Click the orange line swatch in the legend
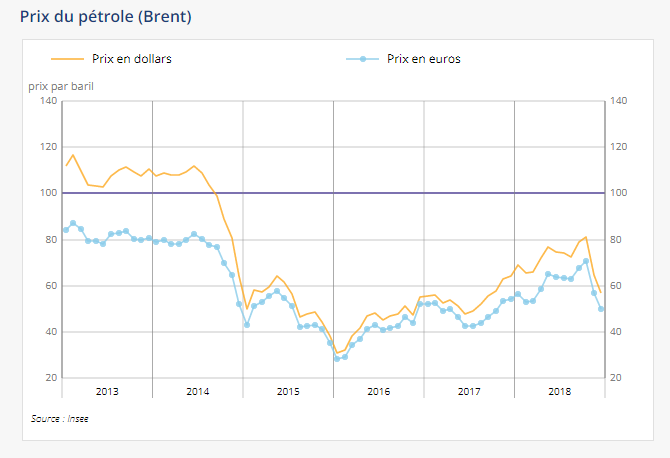This screenshot has width=670, height=458. point(60,59)
